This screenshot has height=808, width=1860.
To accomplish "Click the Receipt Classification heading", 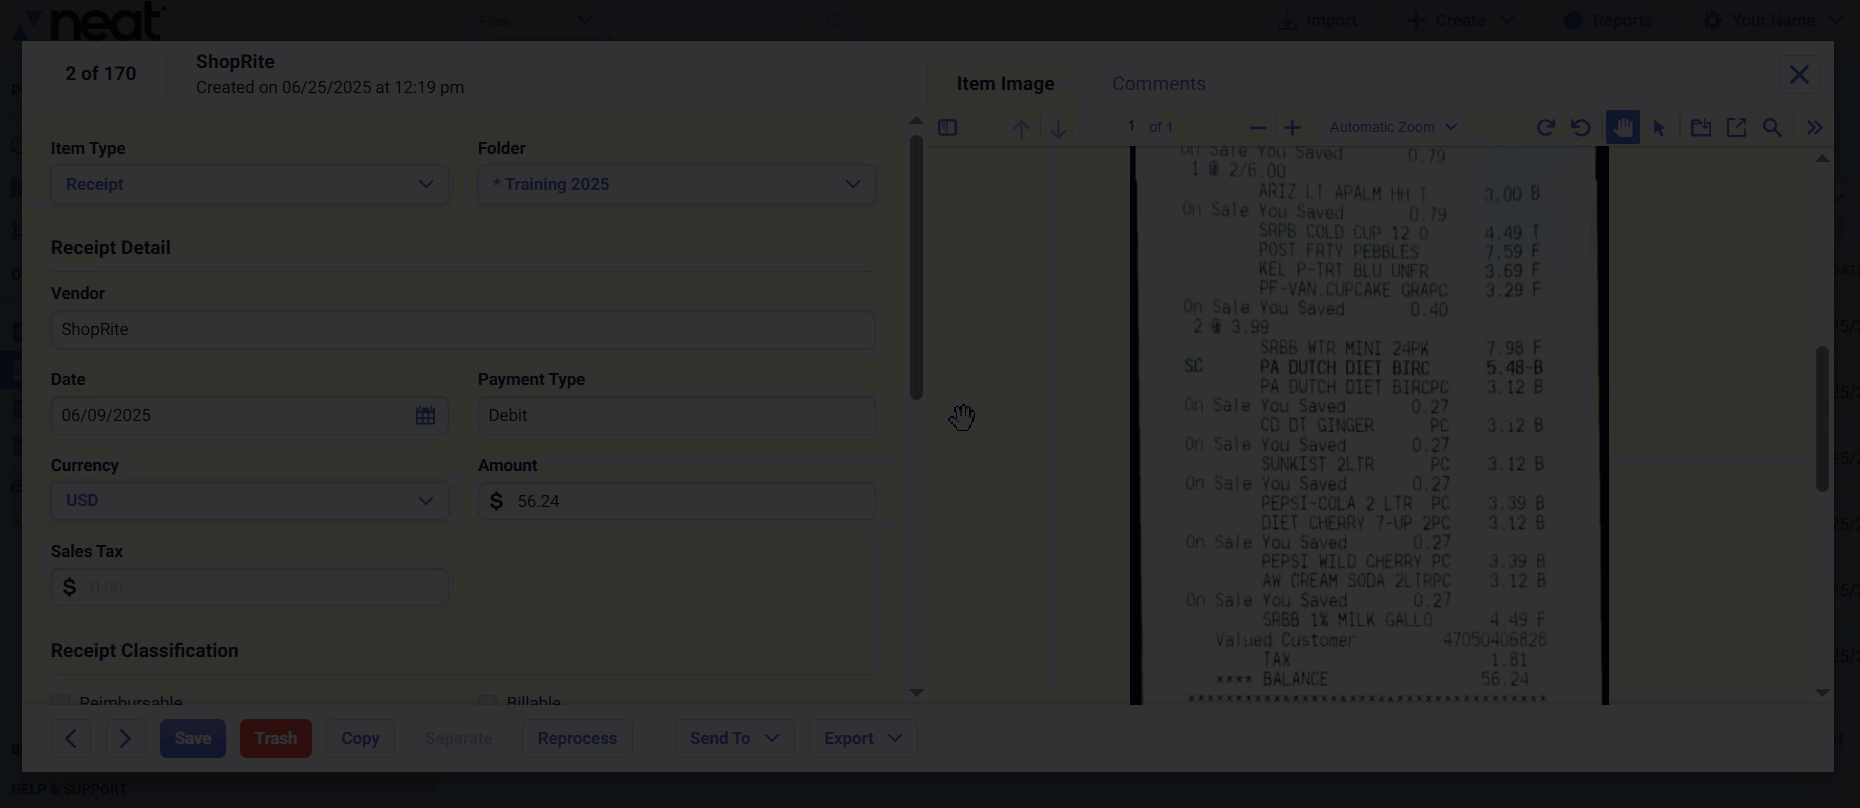I will pyautogui.click(x=145, y=651).
